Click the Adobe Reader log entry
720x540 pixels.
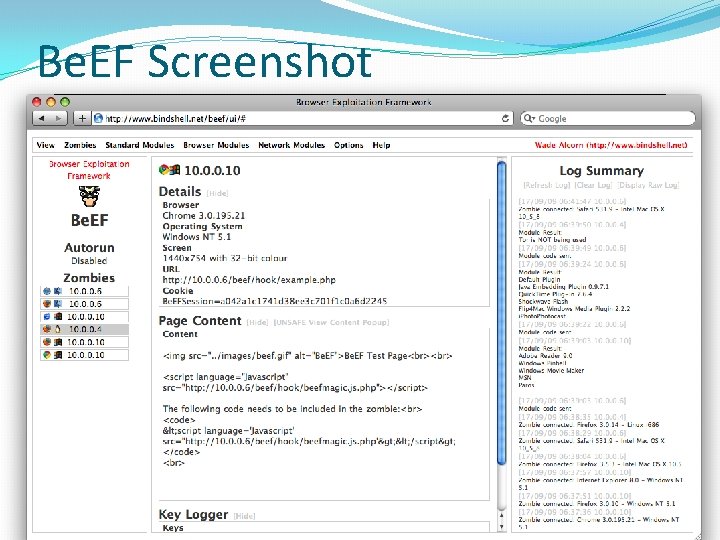[546, 355]
